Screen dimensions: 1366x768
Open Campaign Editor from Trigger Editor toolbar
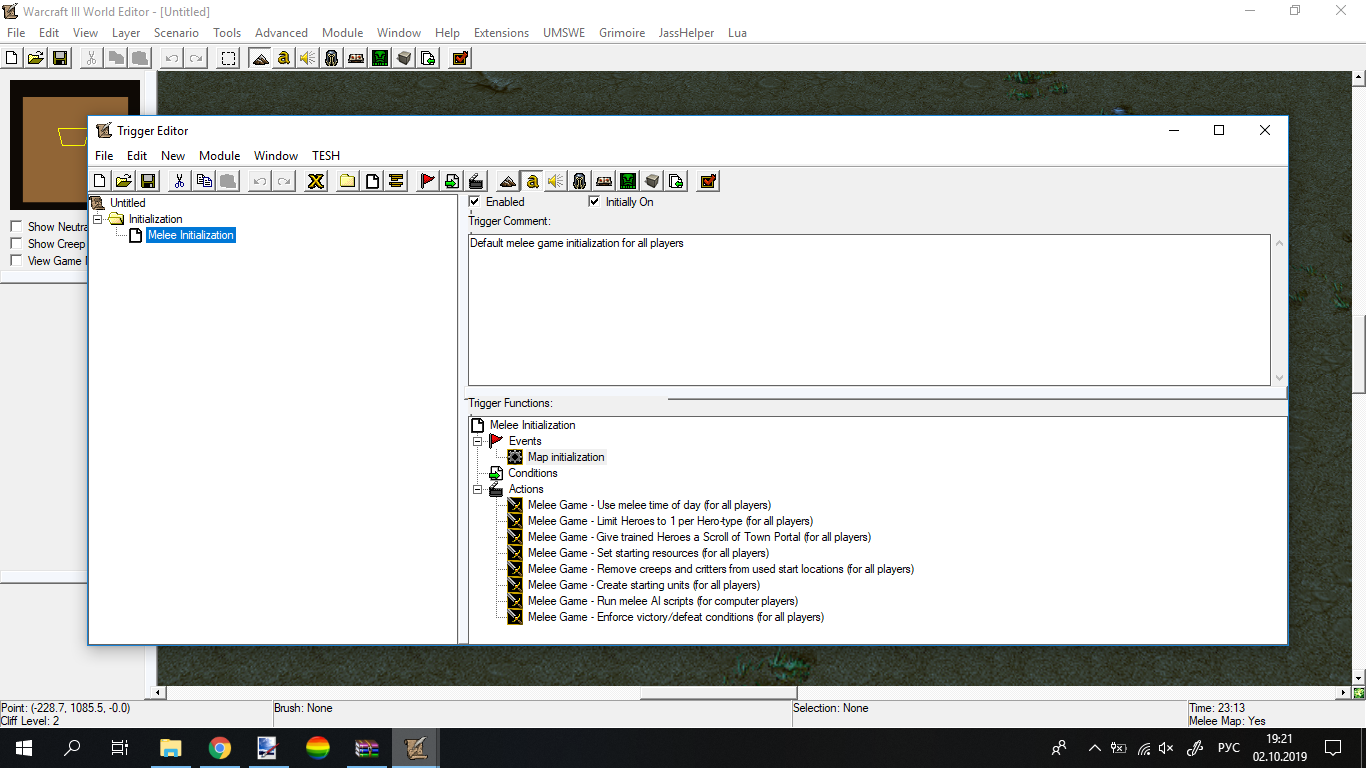[x=603, y=181]
